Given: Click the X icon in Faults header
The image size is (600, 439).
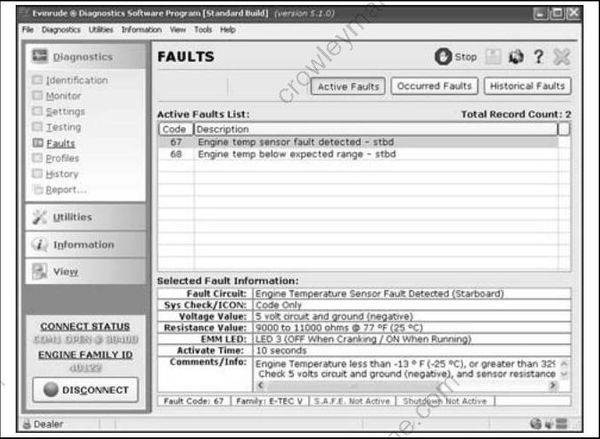Looking at the screenshot, I should click(x=562, y=57).
